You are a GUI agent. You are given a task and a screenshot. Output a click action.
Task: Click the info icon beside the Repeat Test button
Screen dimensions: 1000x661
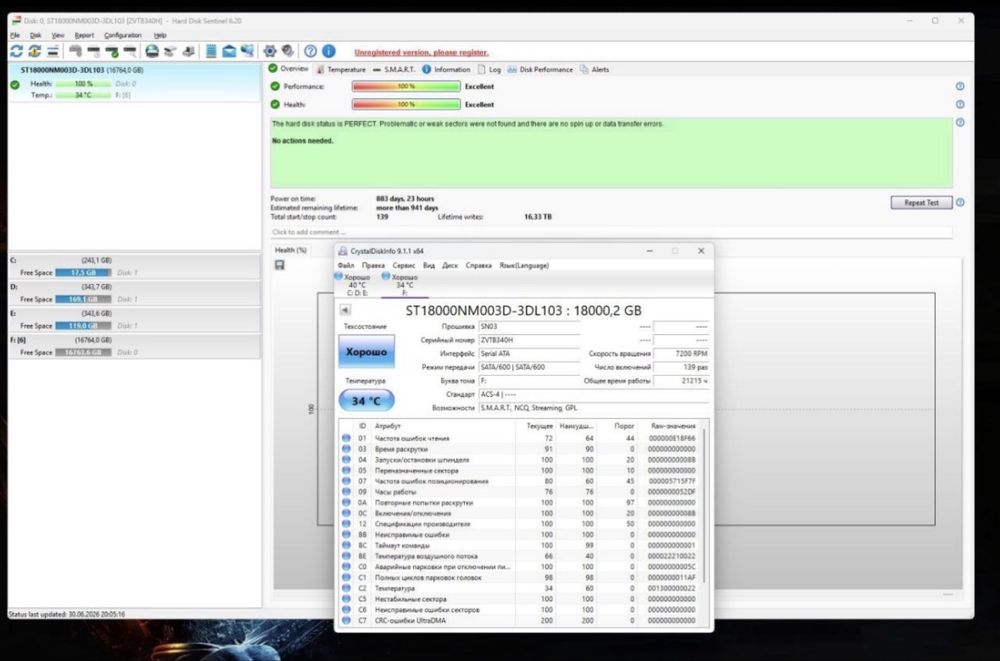[x=960, y=202]
